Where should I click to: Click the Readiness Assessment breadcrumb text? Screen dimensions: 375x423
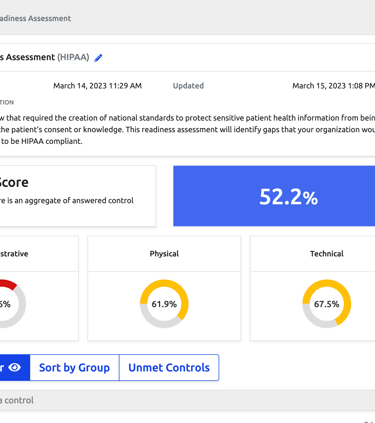tap(35, 18)
